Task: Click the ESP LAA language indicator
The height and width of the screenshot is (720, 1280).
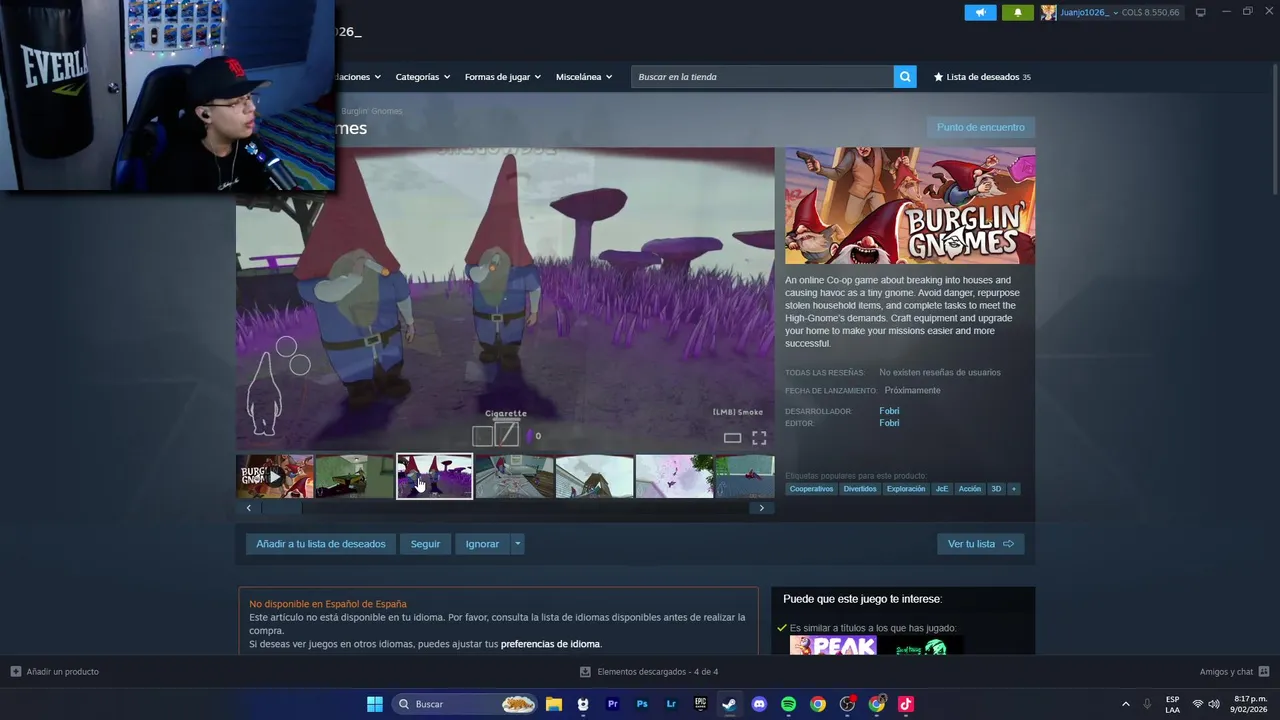Action: click(x=1172, y=704)
